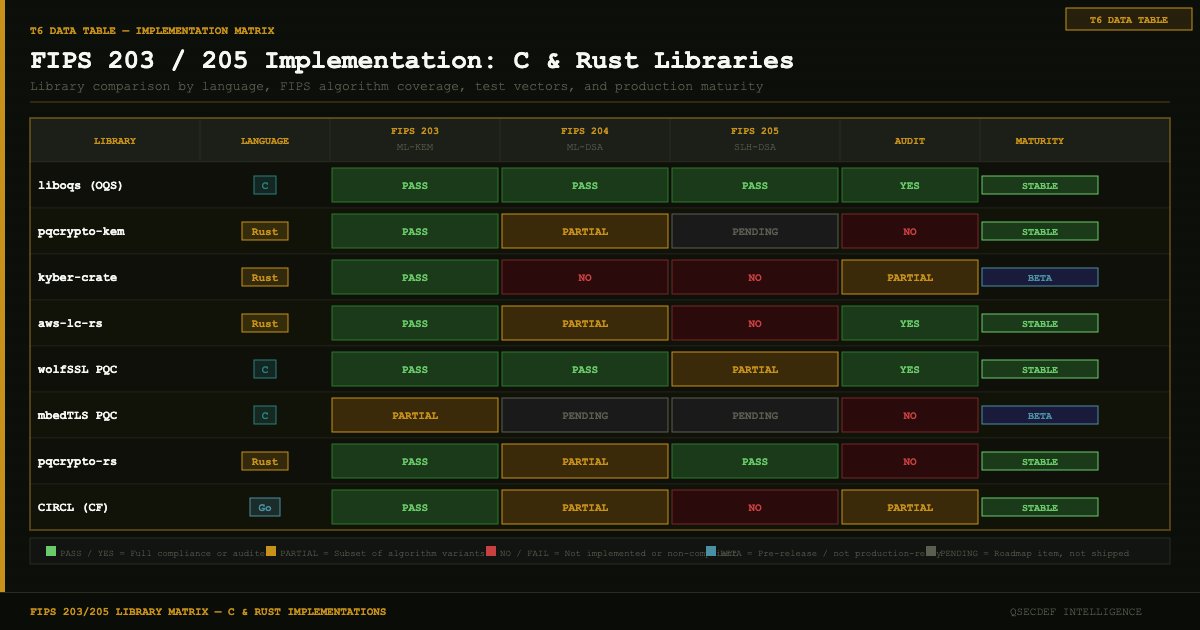
Task: Click the QSECDEF INTELLIGENCE footer text
Action: click(x=1076, y=611)
